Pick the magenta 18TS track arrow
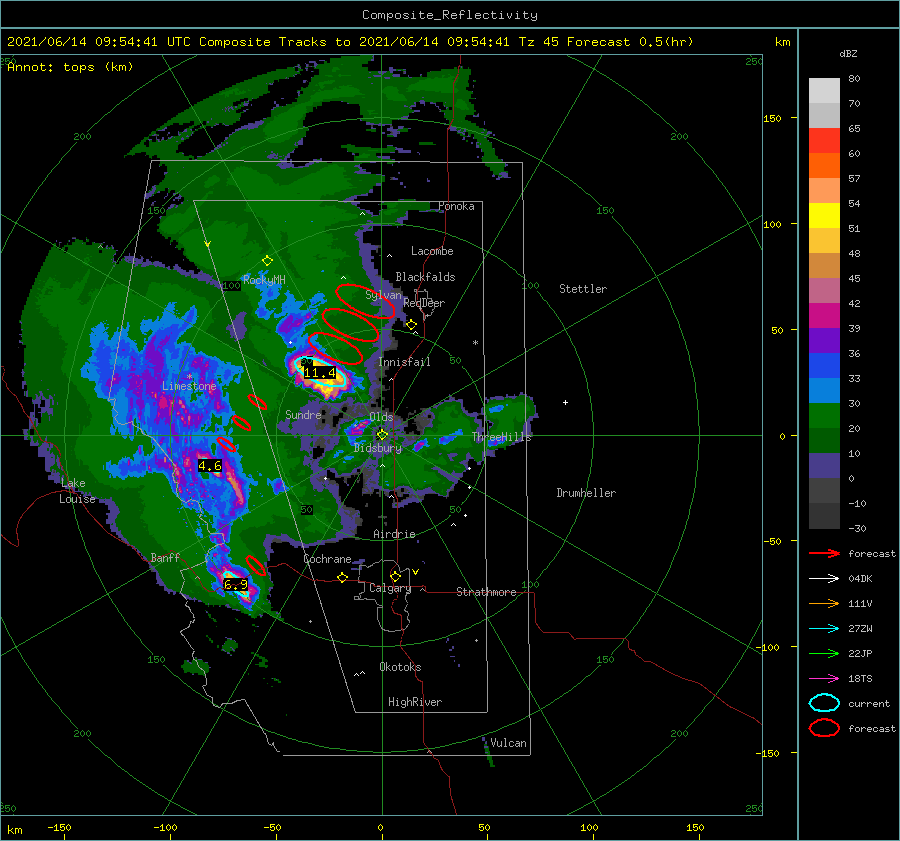 tap(824, 679)
